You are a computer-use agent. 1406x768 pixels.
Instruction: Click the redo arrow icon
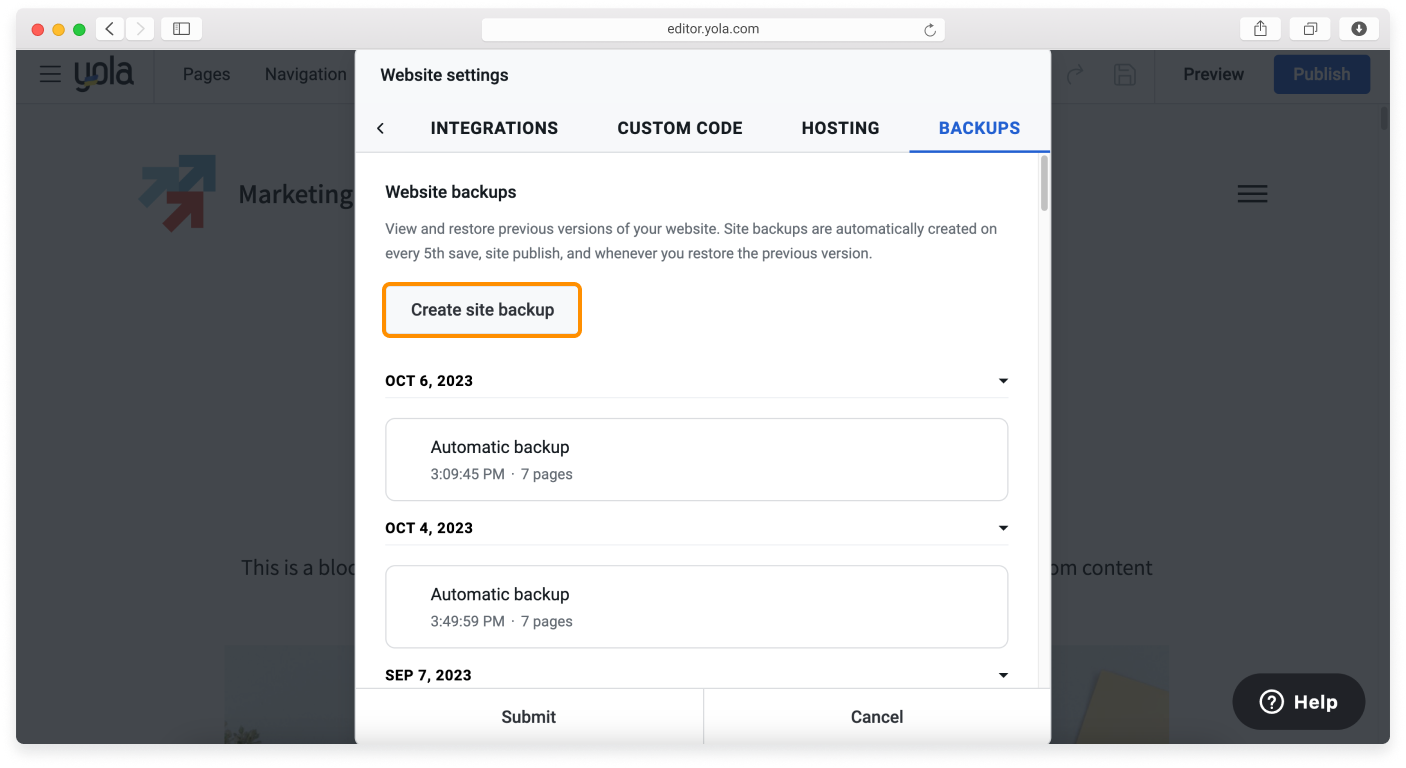tap(1075, 74)
